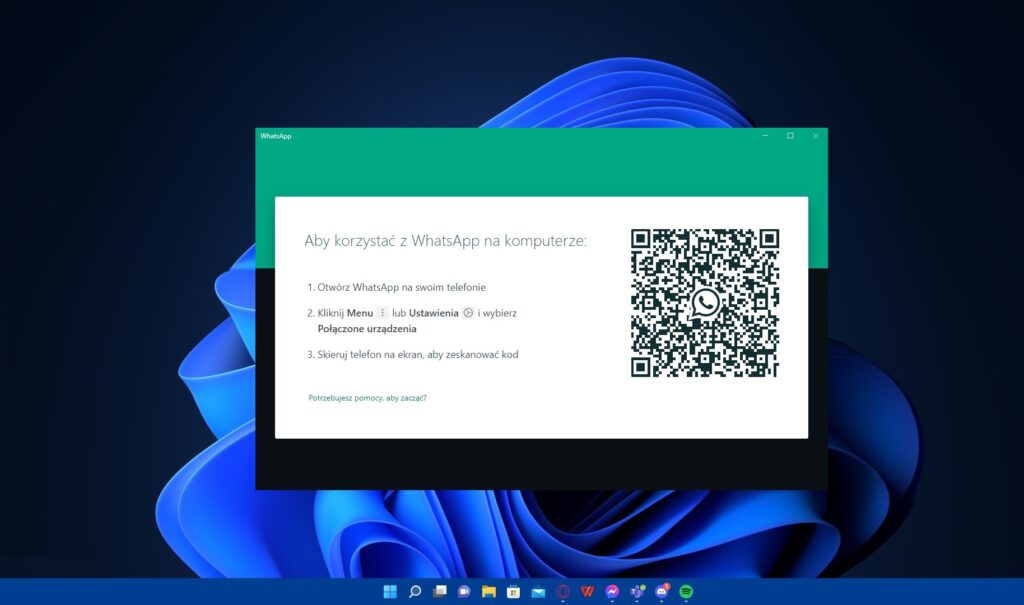Image resolution: width=1024 pixels, height=605 pixels.
Task: Open the red W office app icon
Action: pyautogui.click(x=587, y=592)
